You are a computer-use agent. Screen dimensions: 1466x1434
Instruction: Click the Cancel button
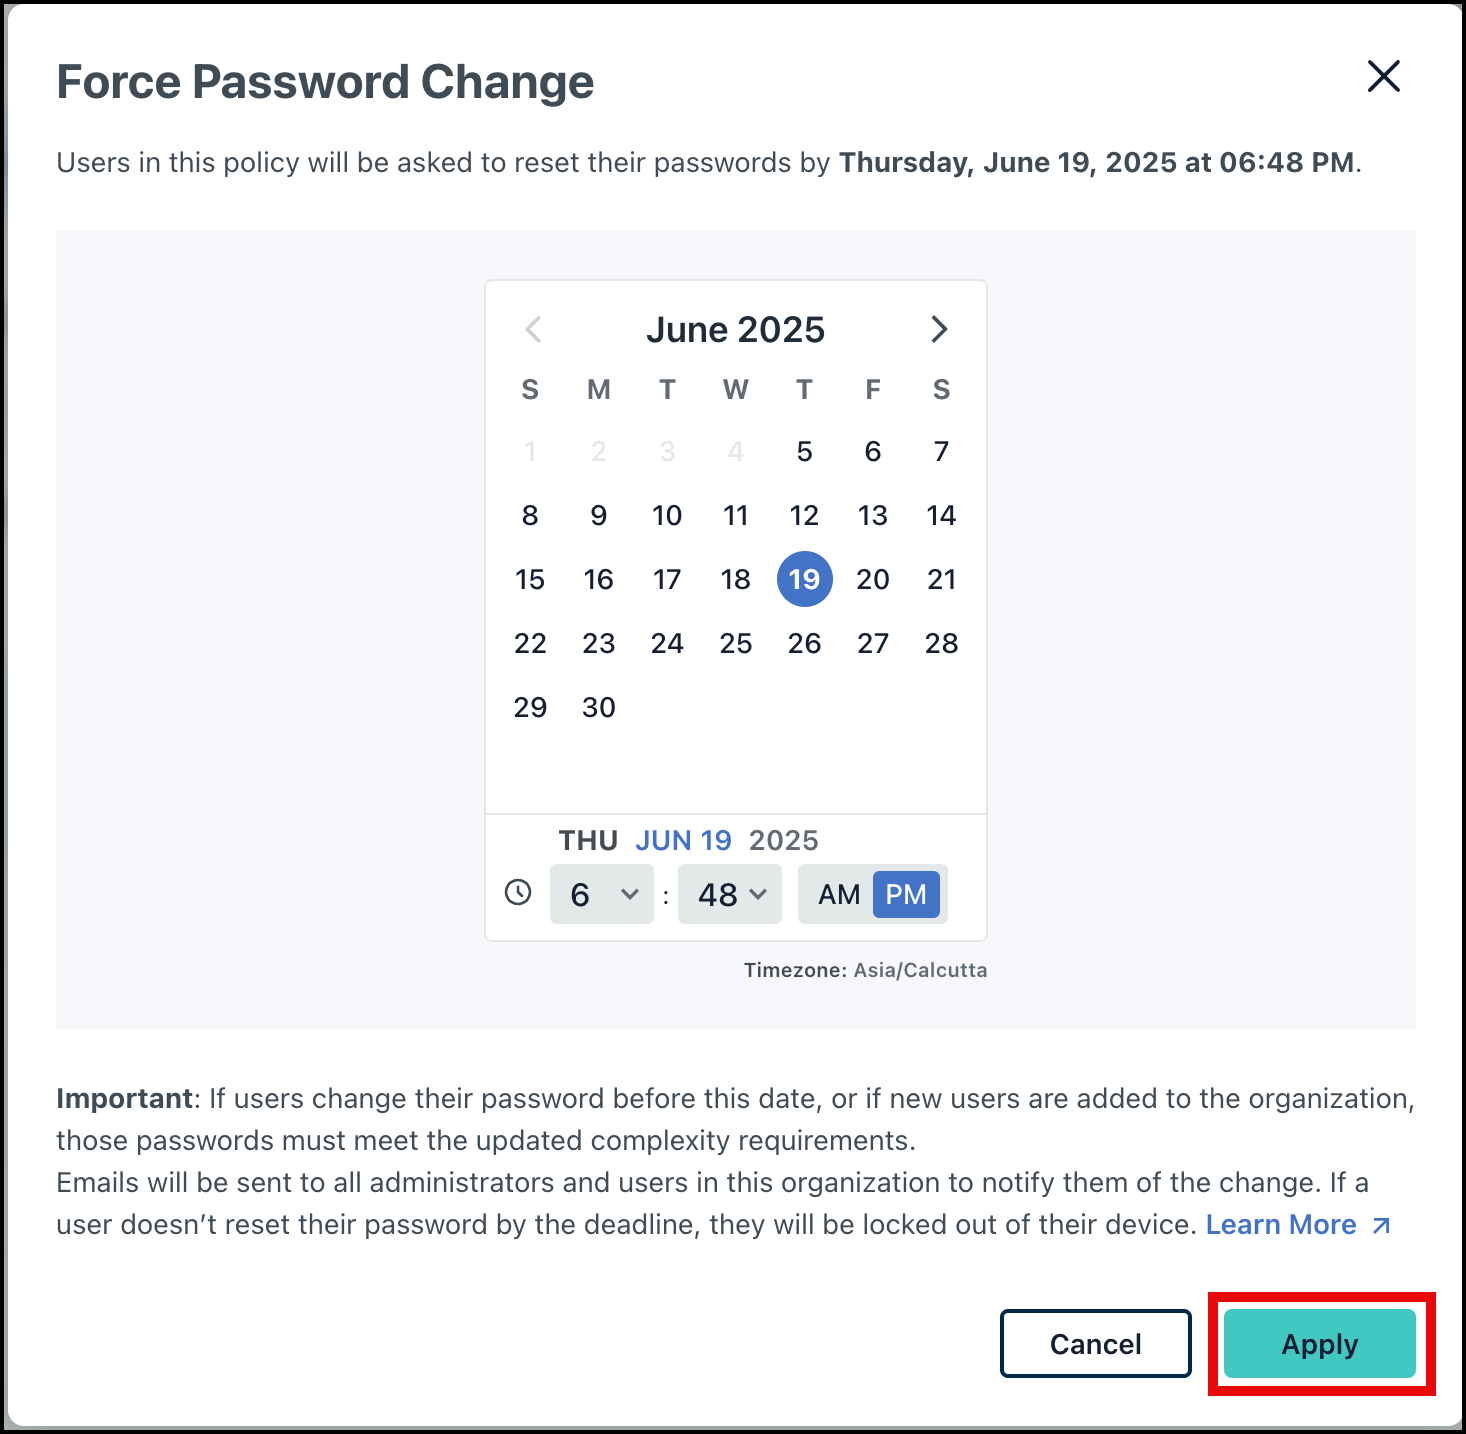(1095, 1344)
